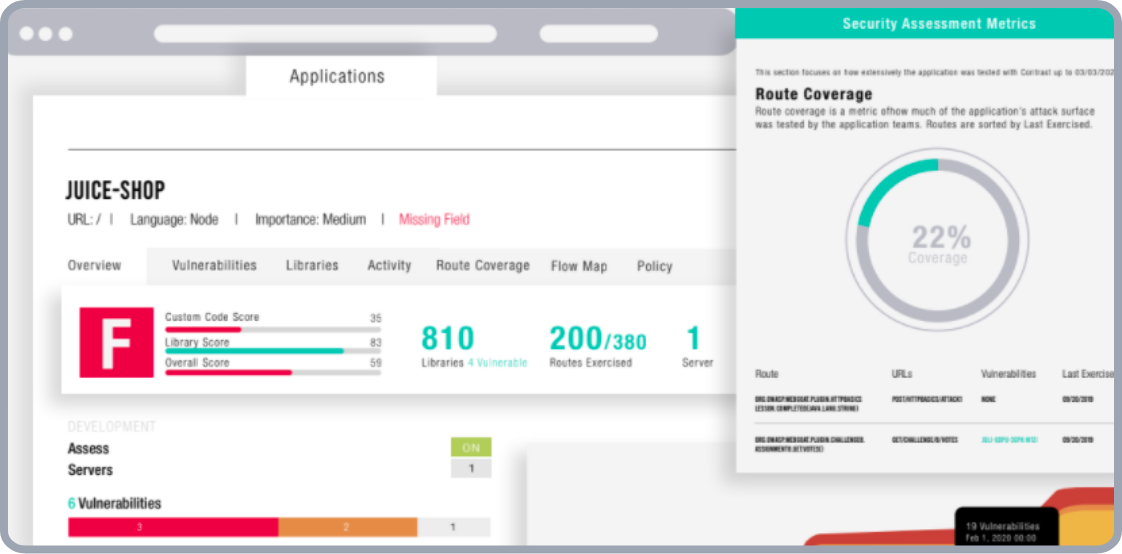Image resolution: width=1122 pixels, height=554 pixels.
Task: Open the Activity tab
Action: pos(389,266)
